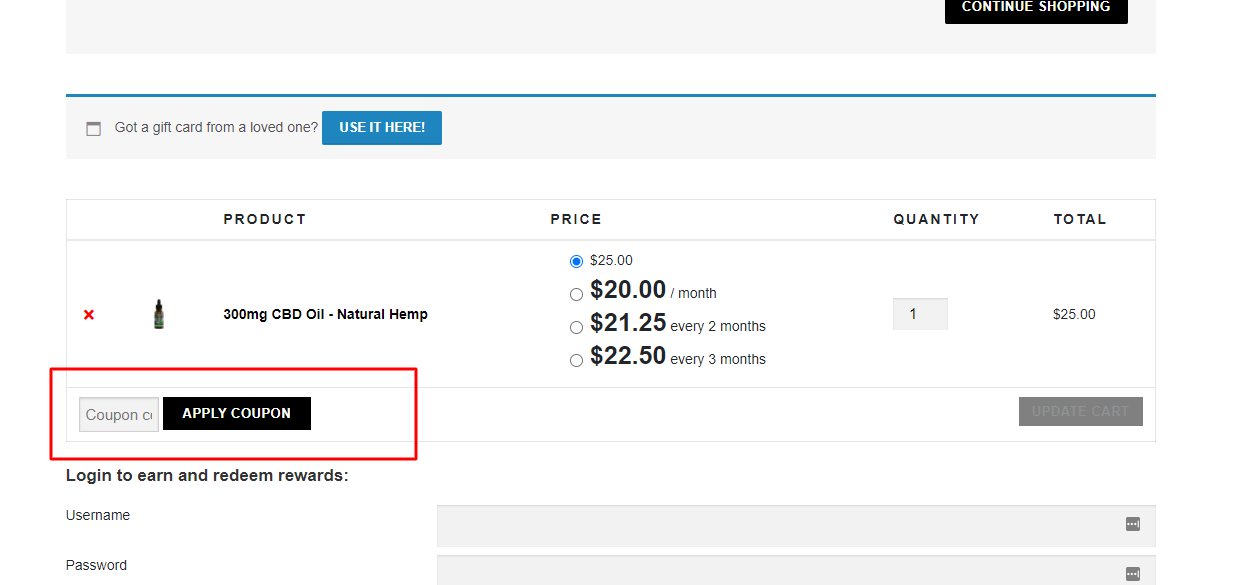Open the 300mg CBD Oil - Natural Hemp link
Viewport: 1250px width, 585px height.
click(325, 314)
